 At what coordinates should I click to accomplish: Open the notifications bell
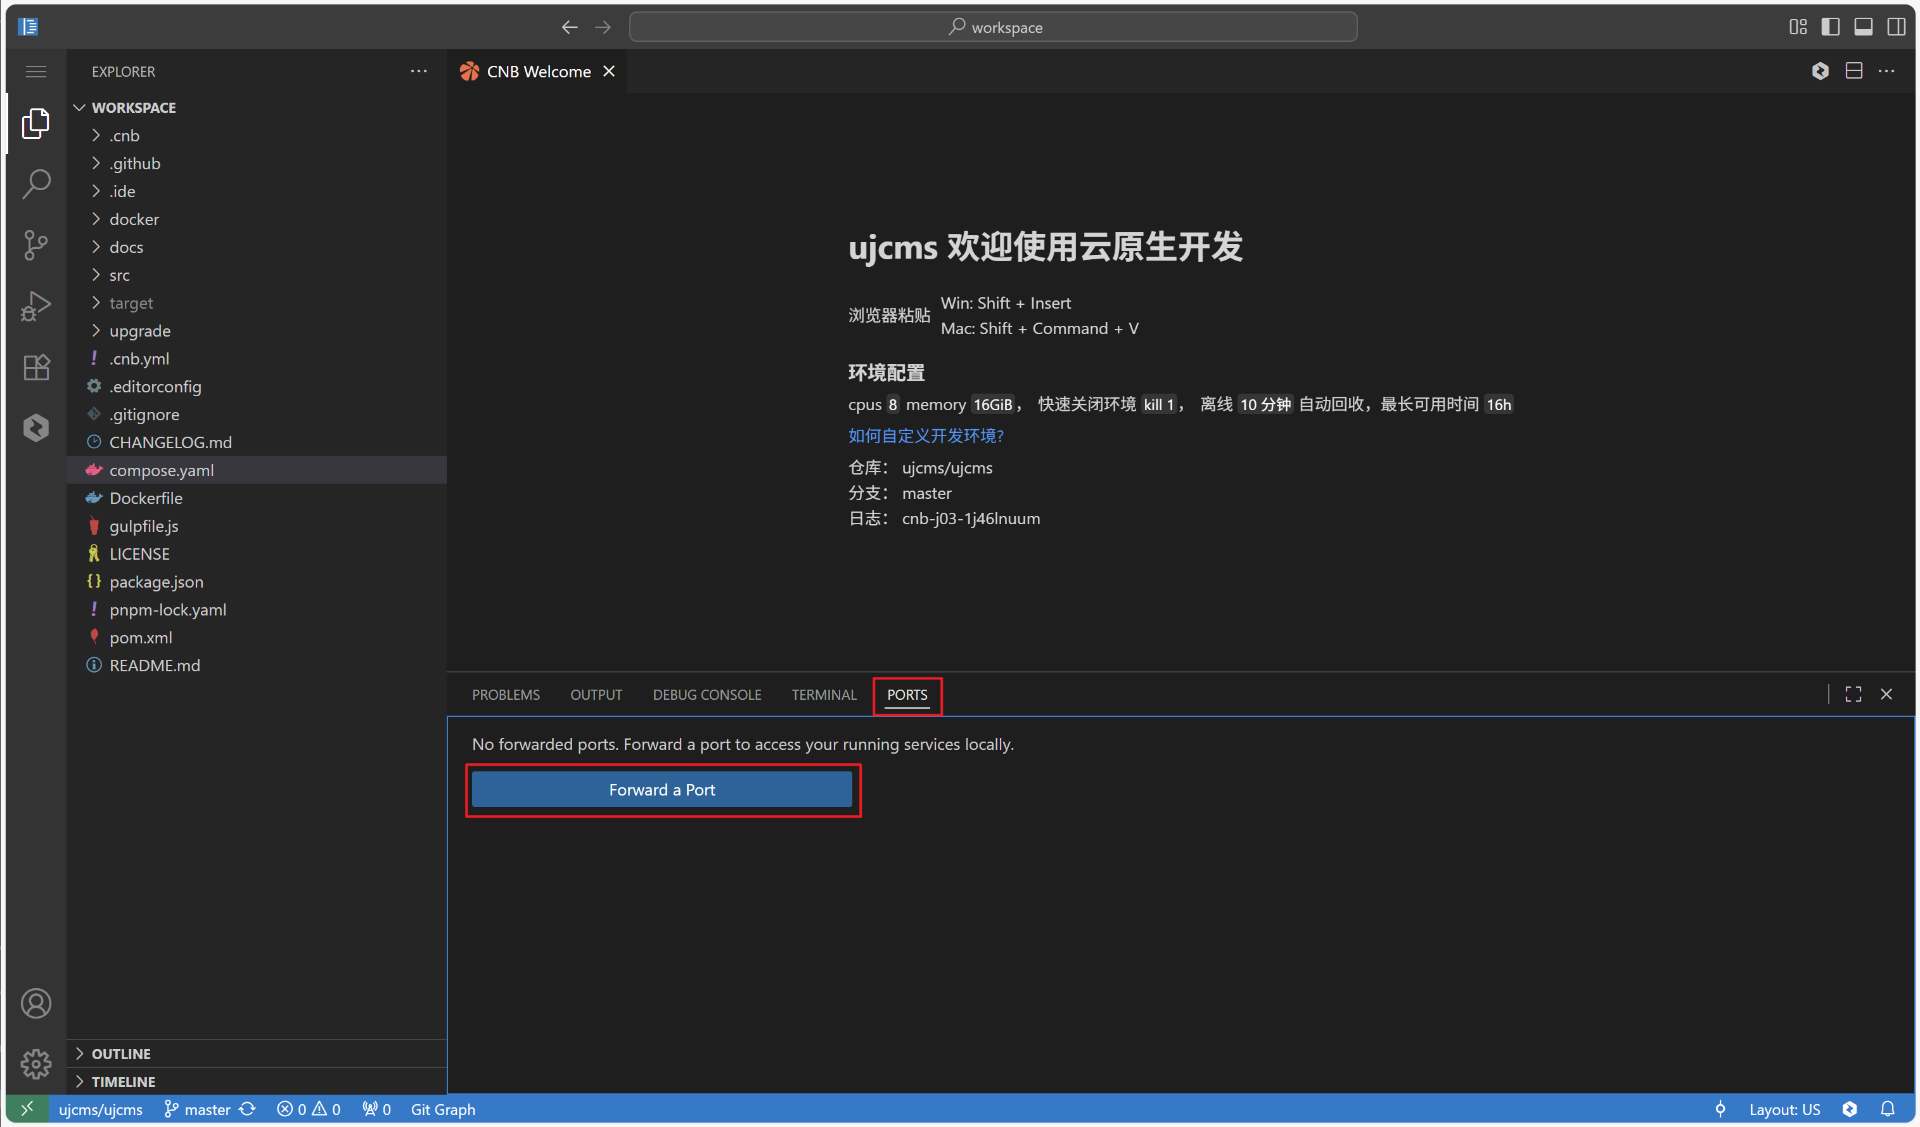pos(1888,1109)
